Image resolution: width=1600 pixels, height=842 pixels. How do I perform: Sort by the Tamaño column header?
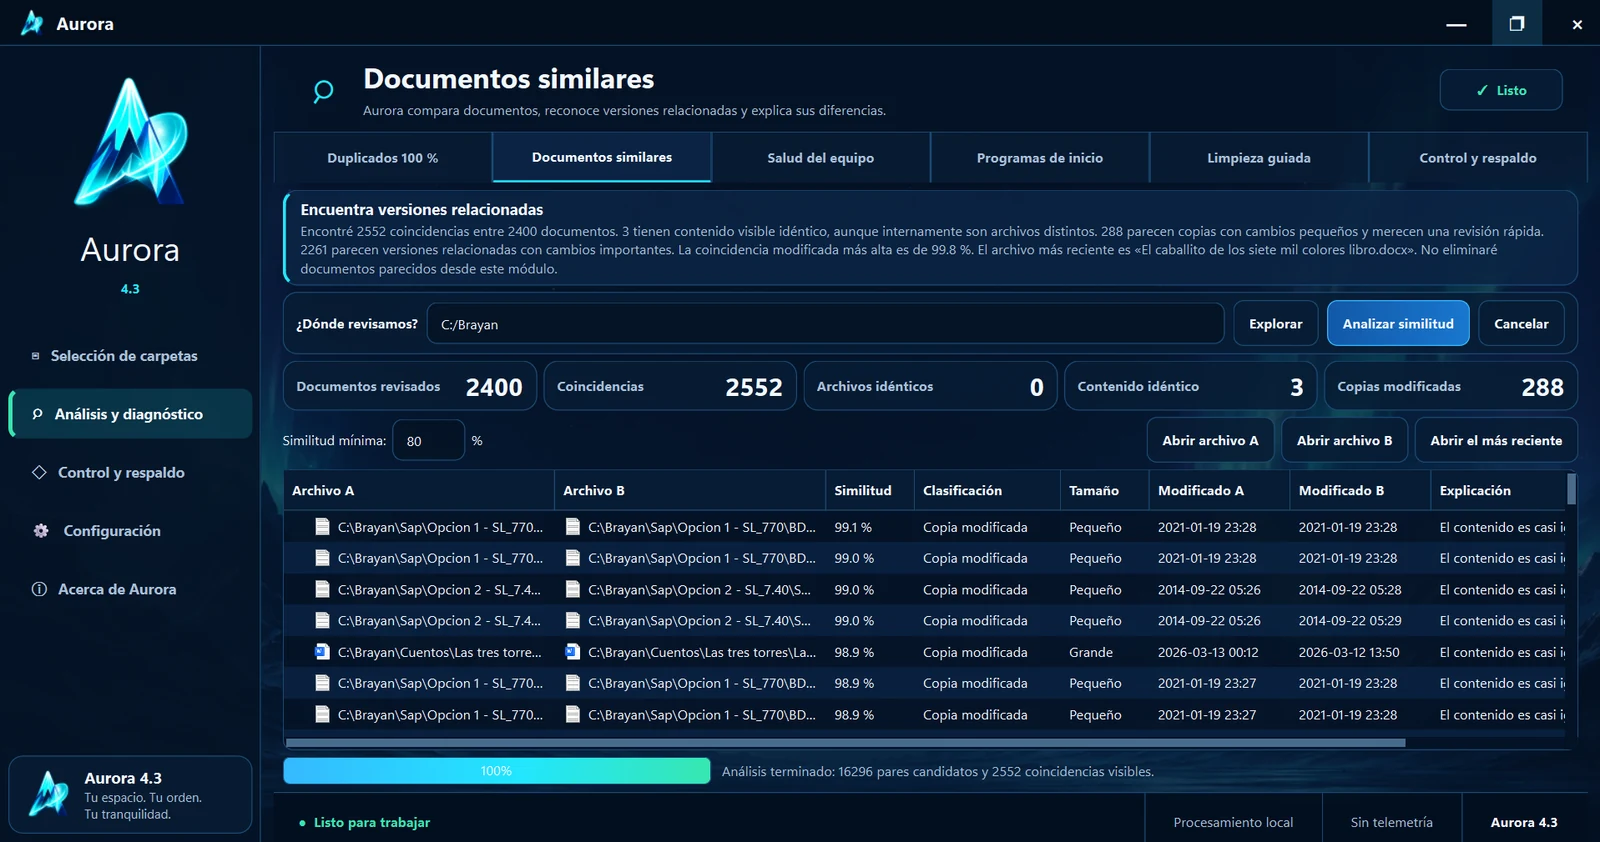click(x=1105, y=491)
